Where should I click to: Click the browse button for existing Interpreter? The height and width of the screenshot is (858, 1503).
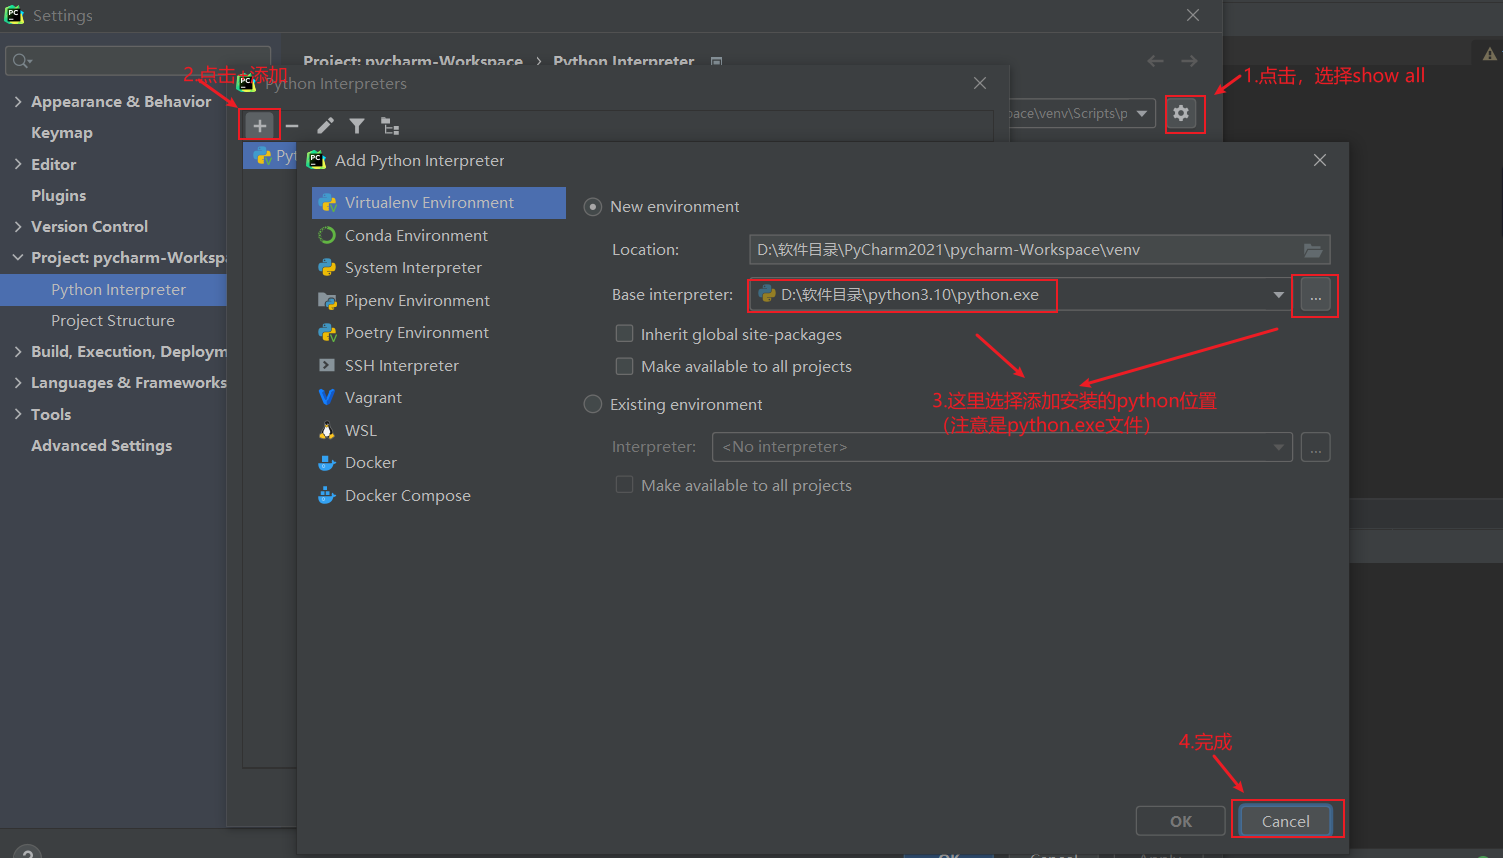click(1315, 447)
